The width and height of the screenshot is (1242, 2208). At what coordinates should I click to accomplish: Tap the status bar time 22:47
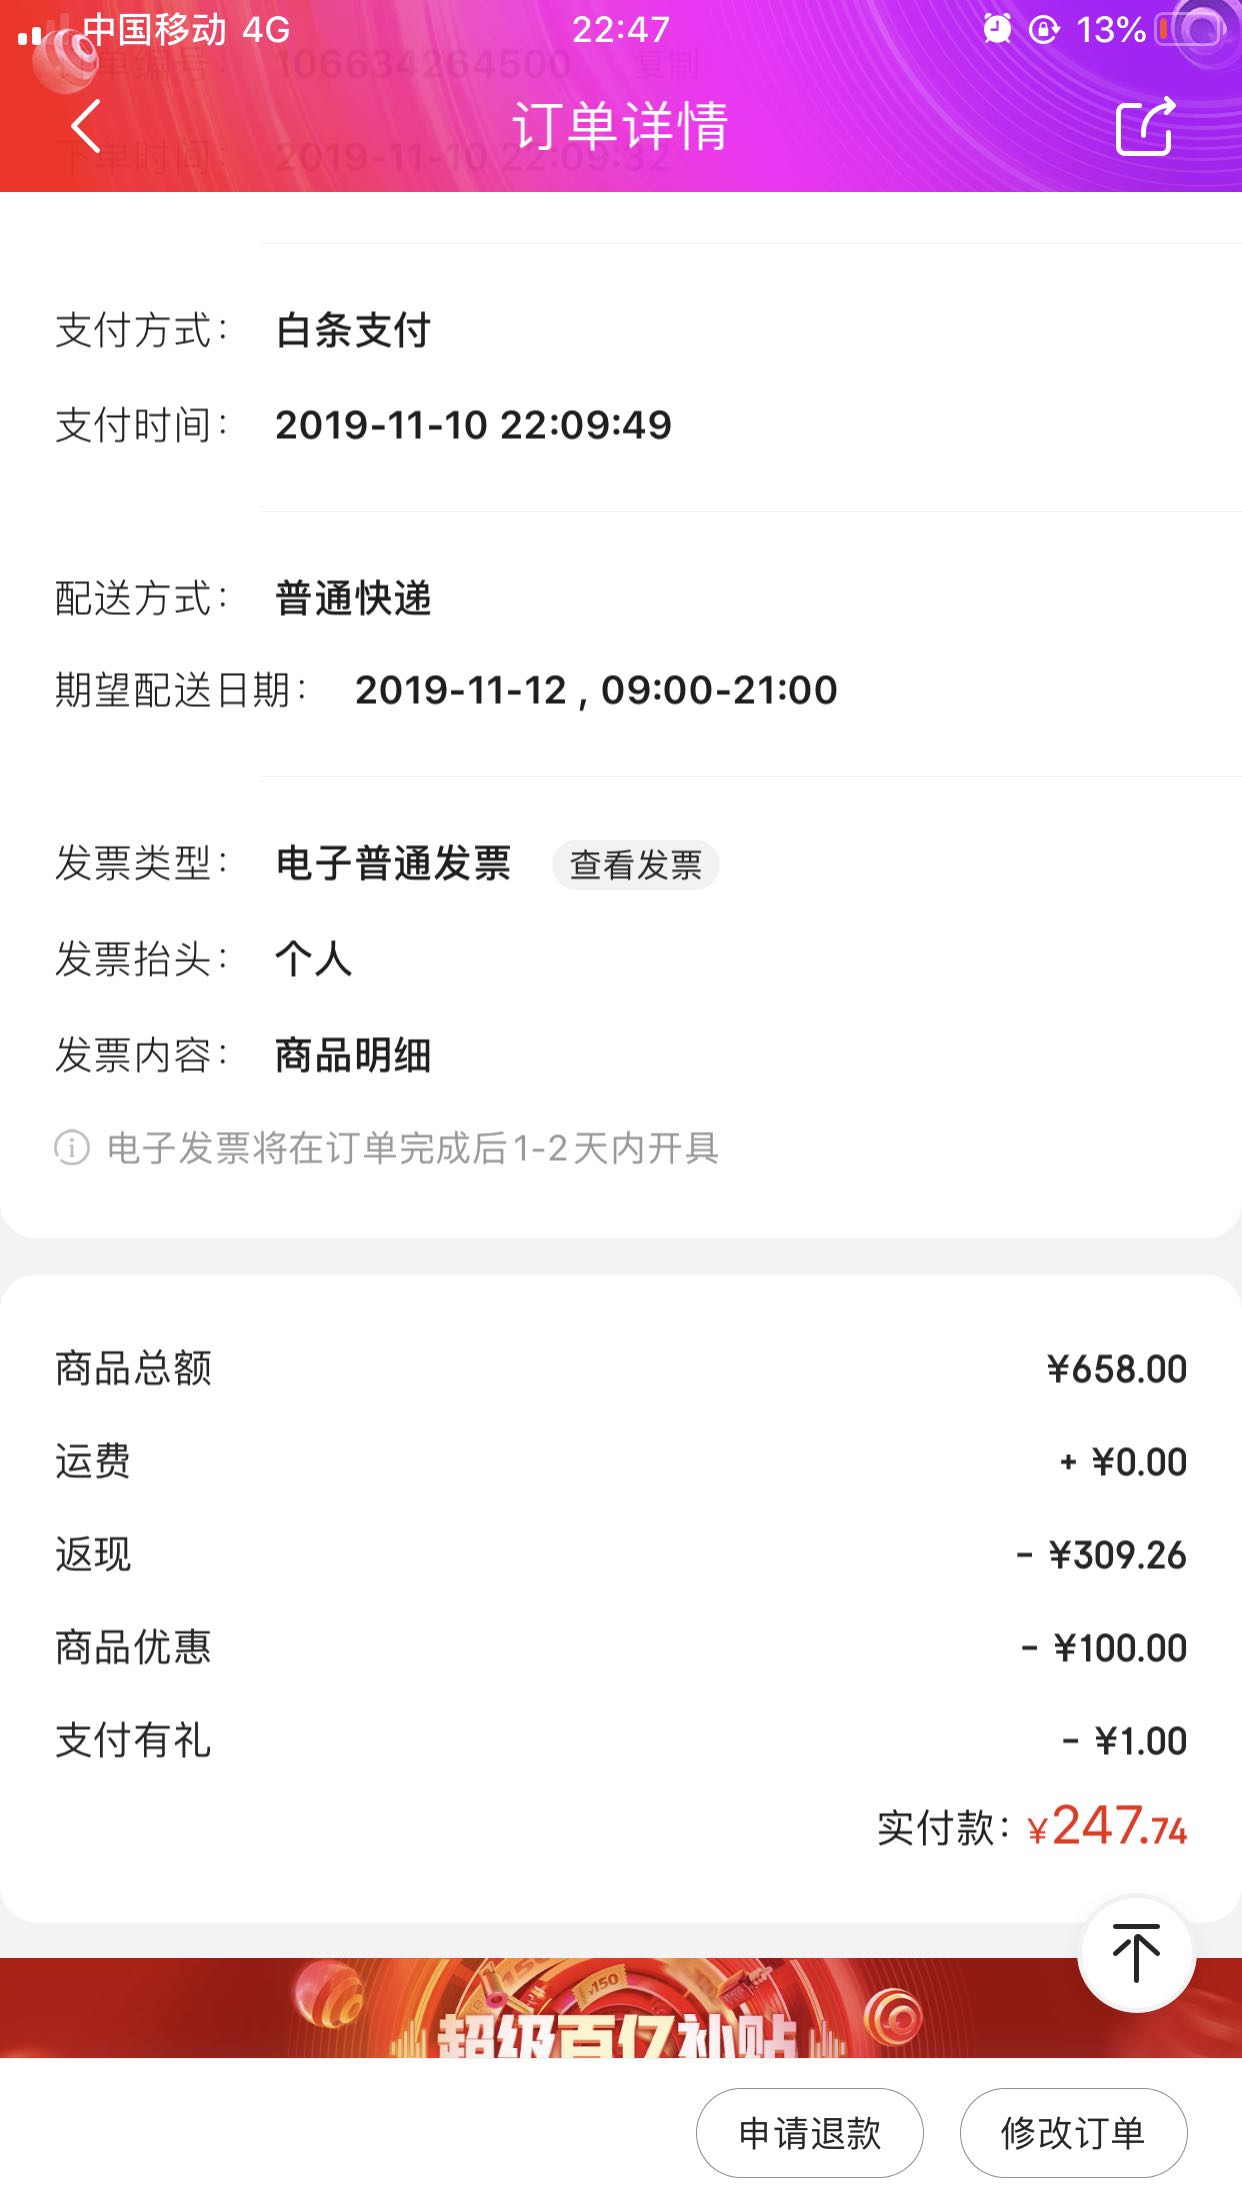620,30
